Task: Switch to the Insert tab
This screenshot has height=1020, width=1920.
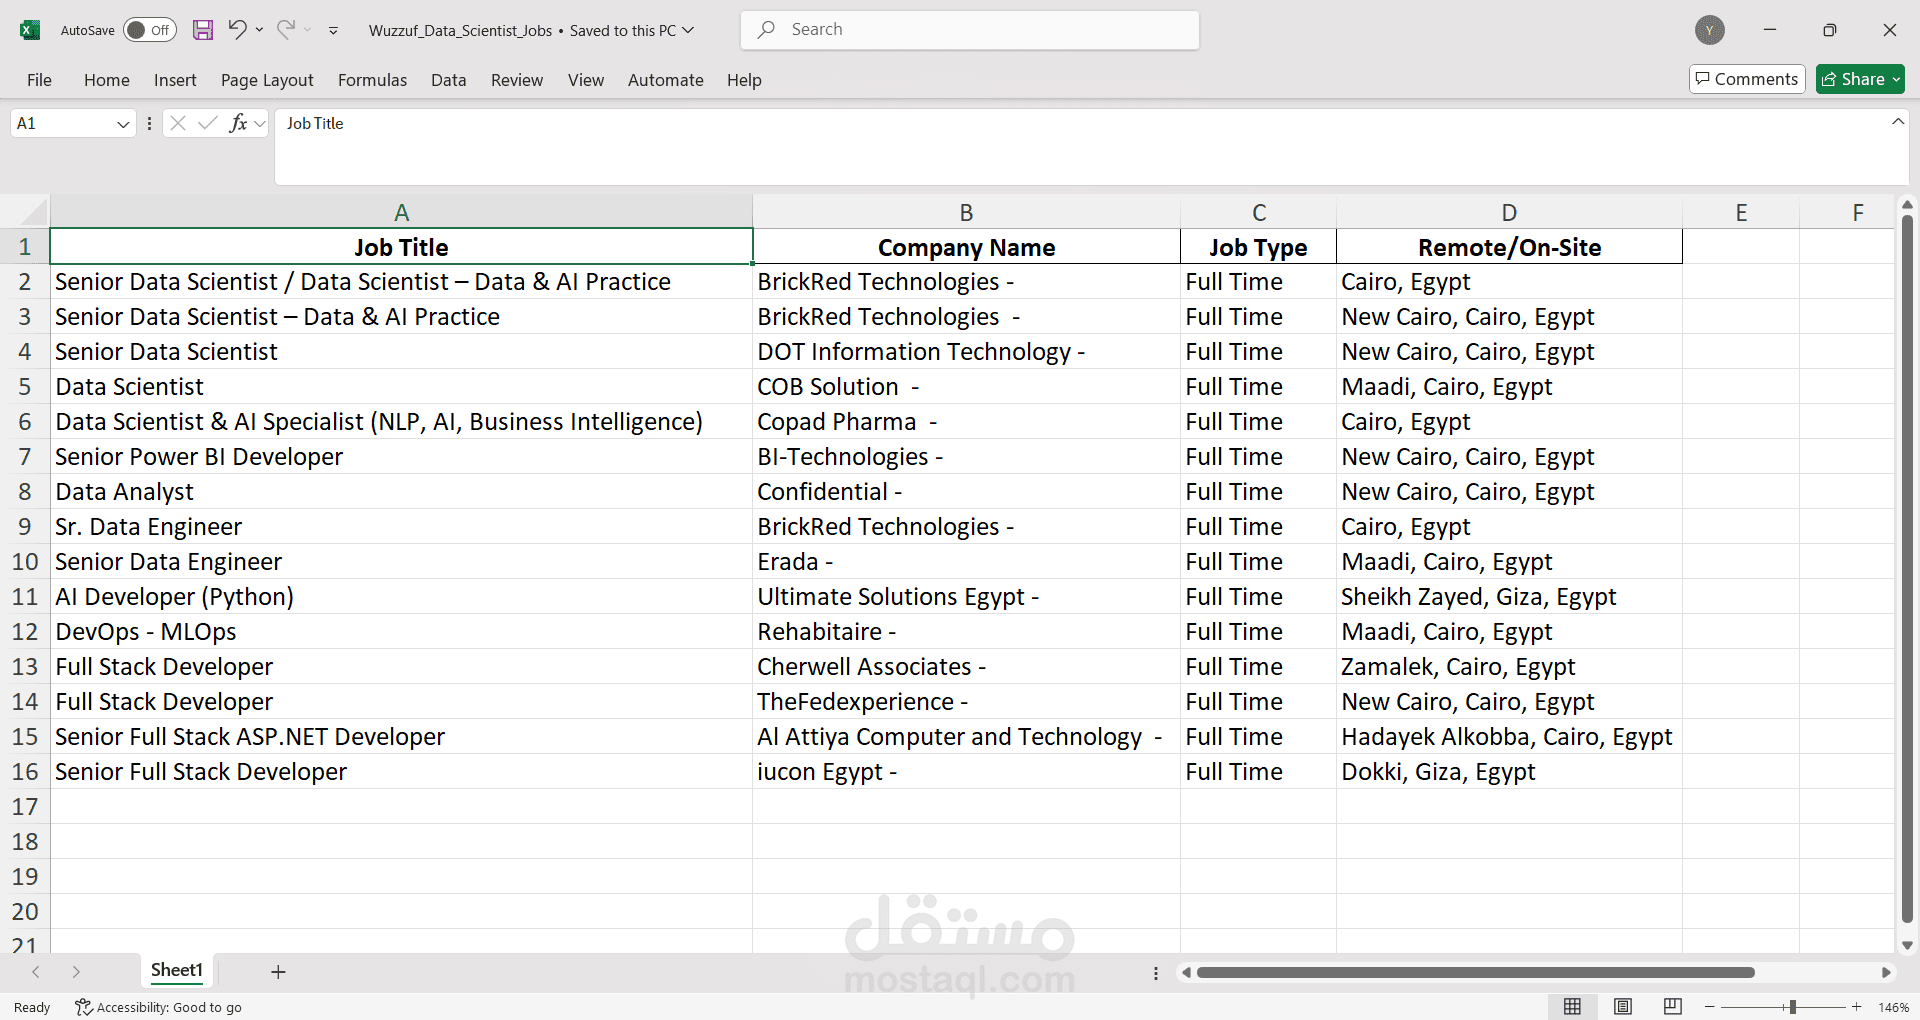Action: [x=175, y=80]
